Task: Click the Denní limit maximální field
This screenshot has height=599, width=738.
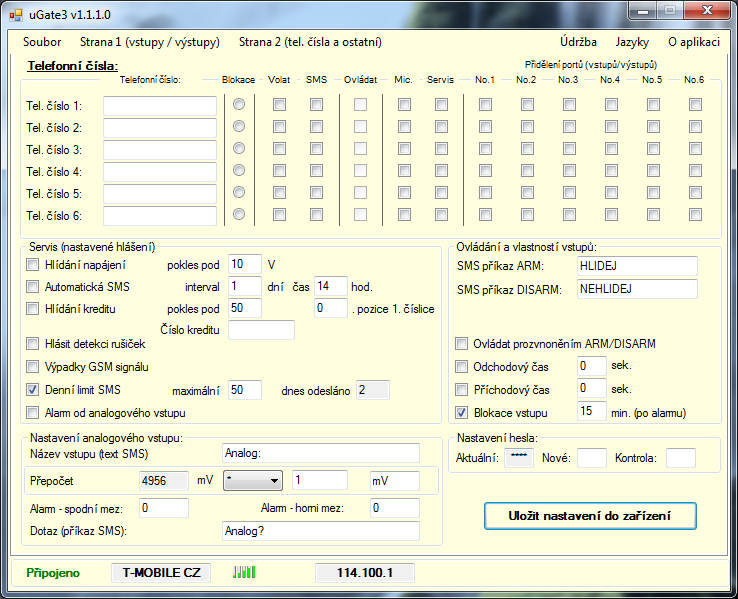Action: (245, 390)
